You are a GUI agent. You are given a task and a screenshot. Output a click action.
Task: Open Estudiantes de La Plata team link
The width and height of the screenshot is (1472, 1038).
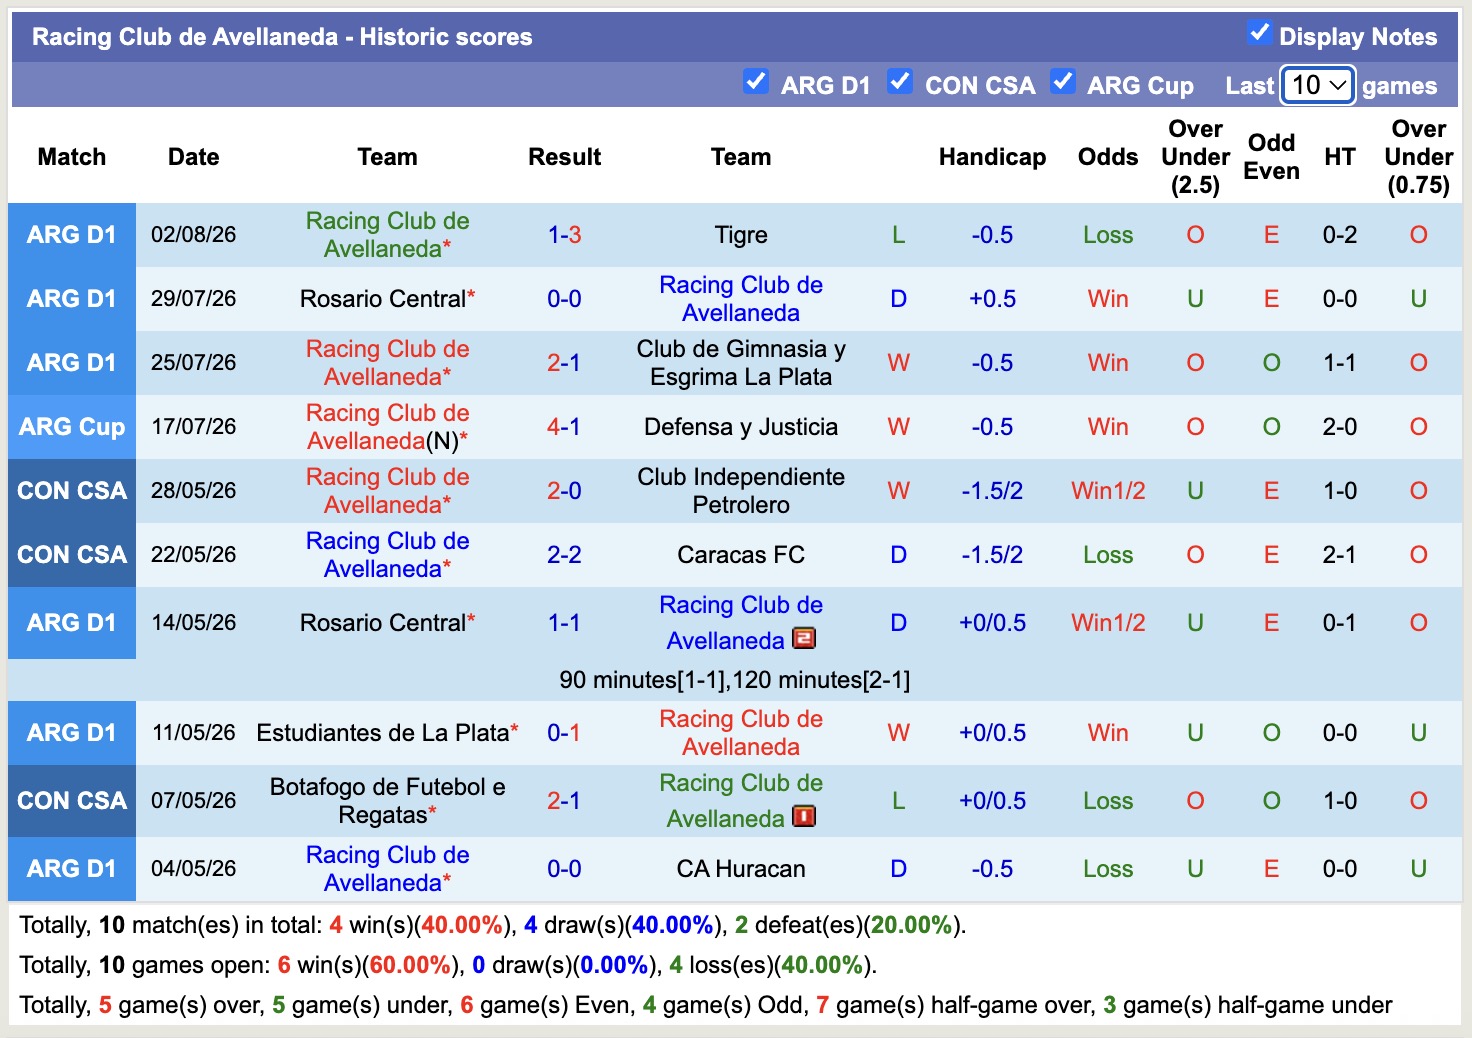383,733
